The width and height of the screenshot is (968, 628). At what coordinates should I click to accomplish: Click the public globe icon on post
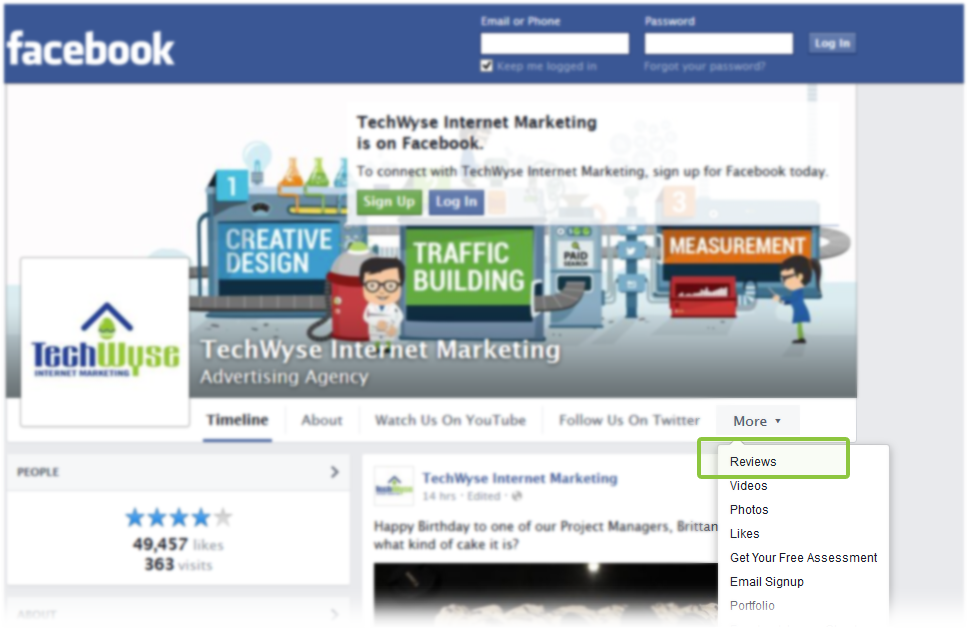tap(517, 496)
